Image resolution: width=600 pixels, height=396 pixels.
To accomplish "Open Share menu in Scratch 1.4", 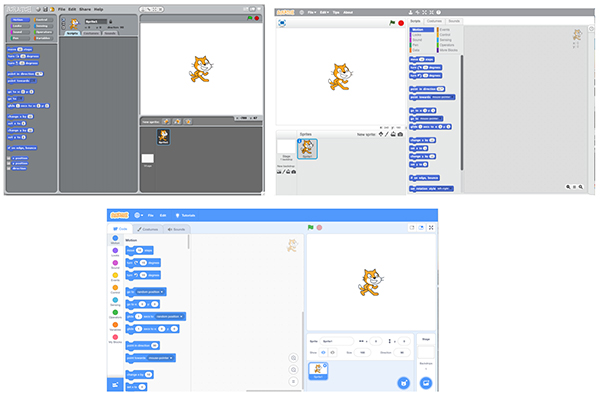I will pos(85,9).
